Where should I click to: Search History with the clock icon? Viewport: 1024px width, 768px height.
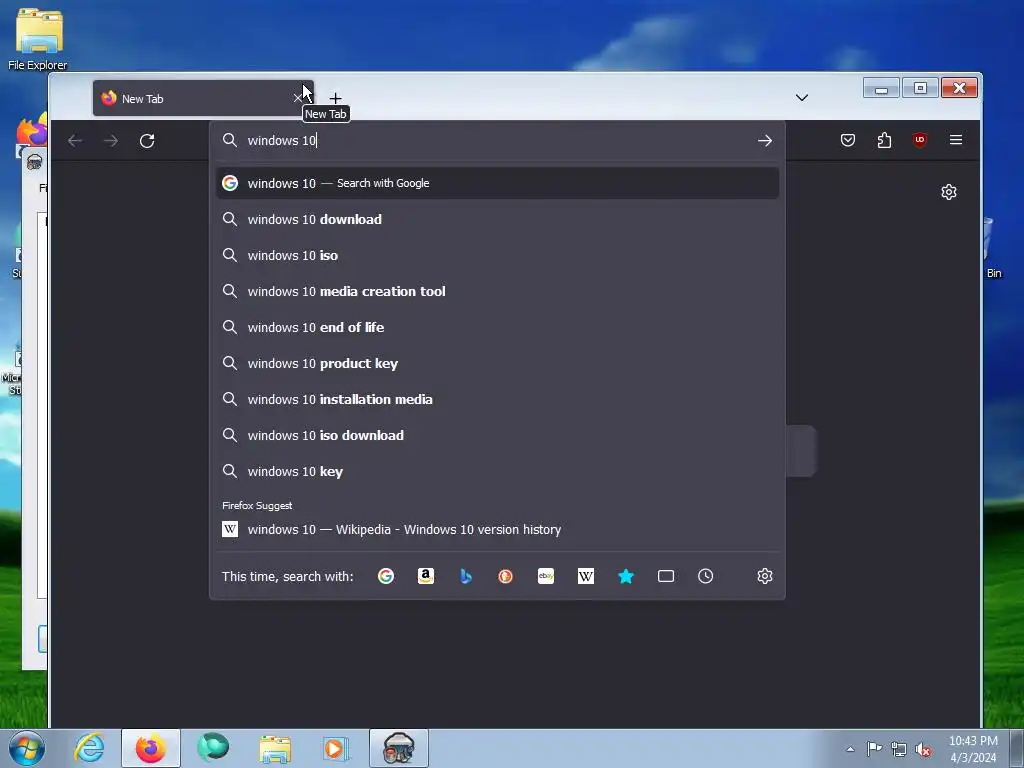pyautogui.click(x=705, y=576)
